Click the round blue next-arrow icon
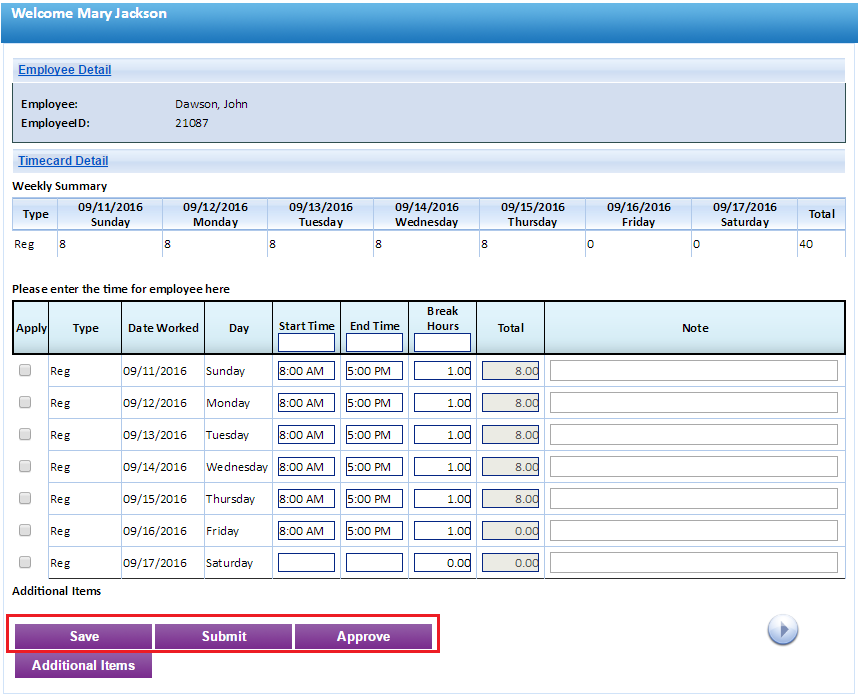 pyautogui.click(x=782, y=629)
